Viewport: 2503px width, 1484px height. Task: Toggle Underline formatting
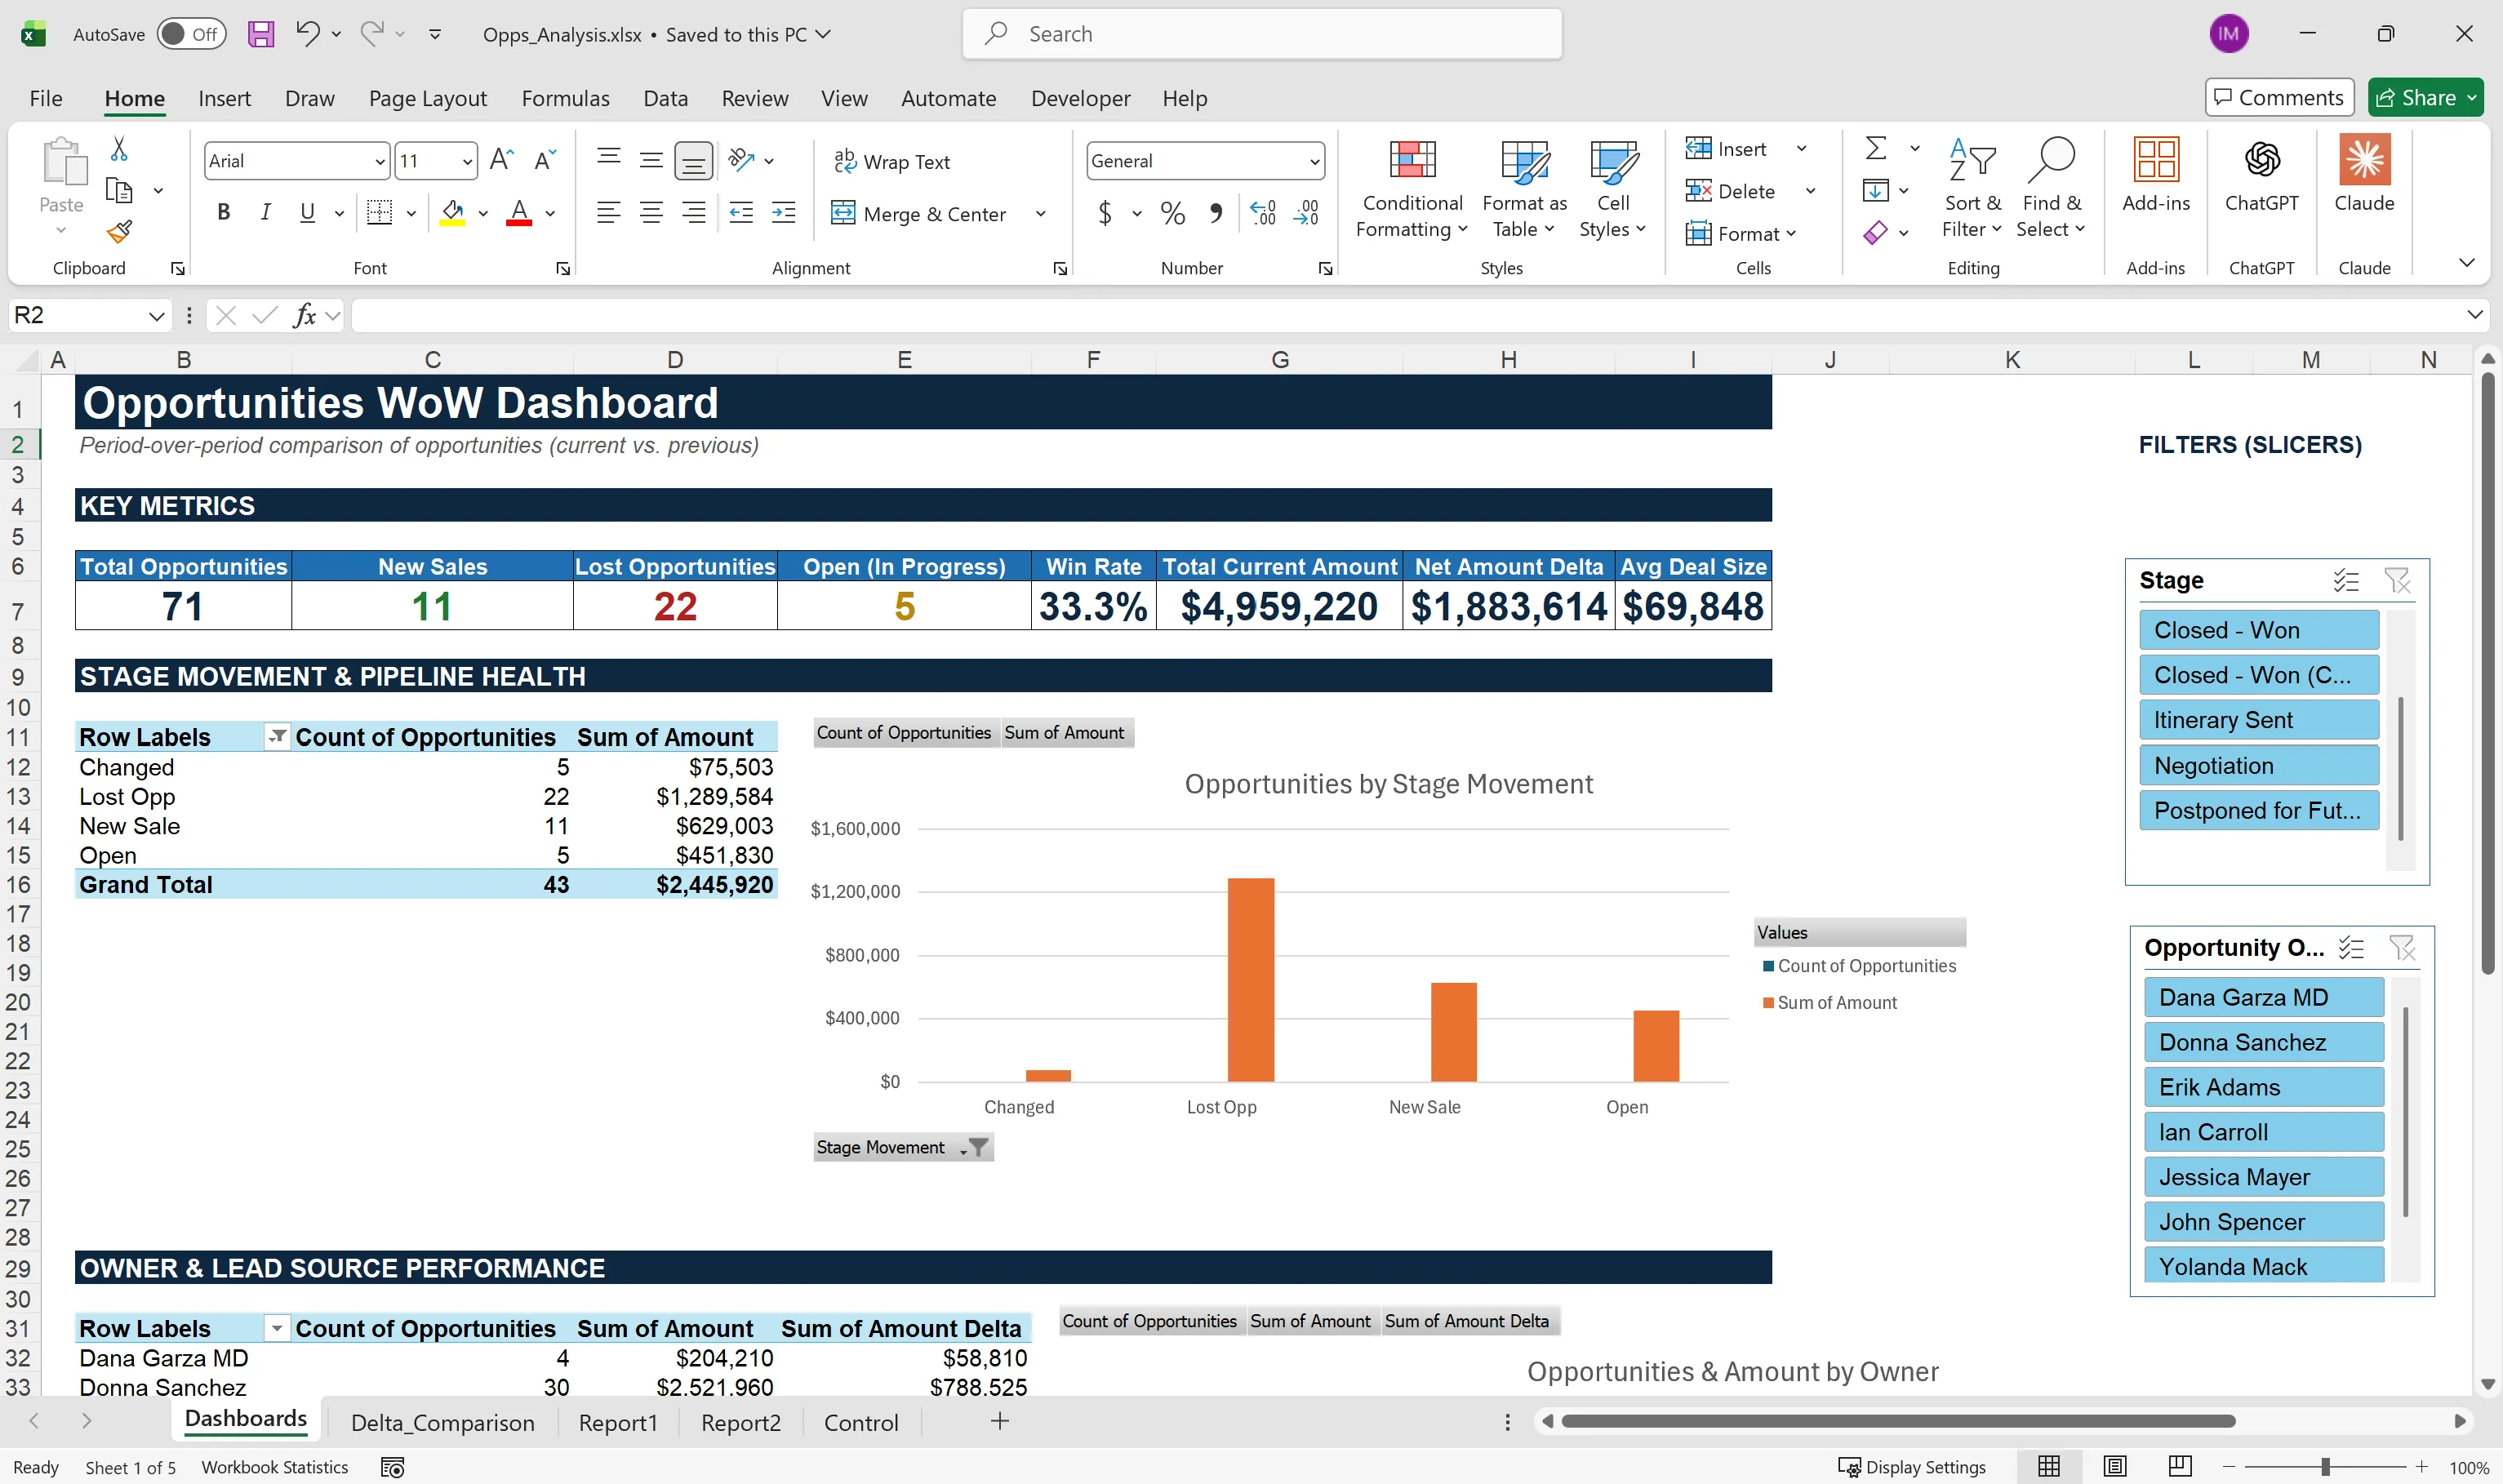pyautogui.click(x=307, y=212)
